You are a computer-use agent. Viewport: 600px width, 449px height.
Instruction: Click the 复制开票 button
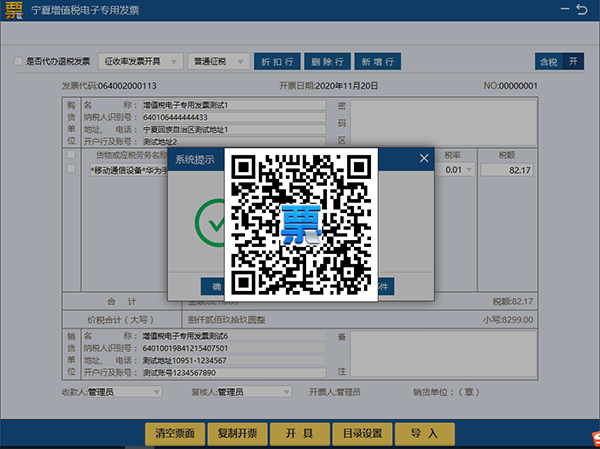237,434
